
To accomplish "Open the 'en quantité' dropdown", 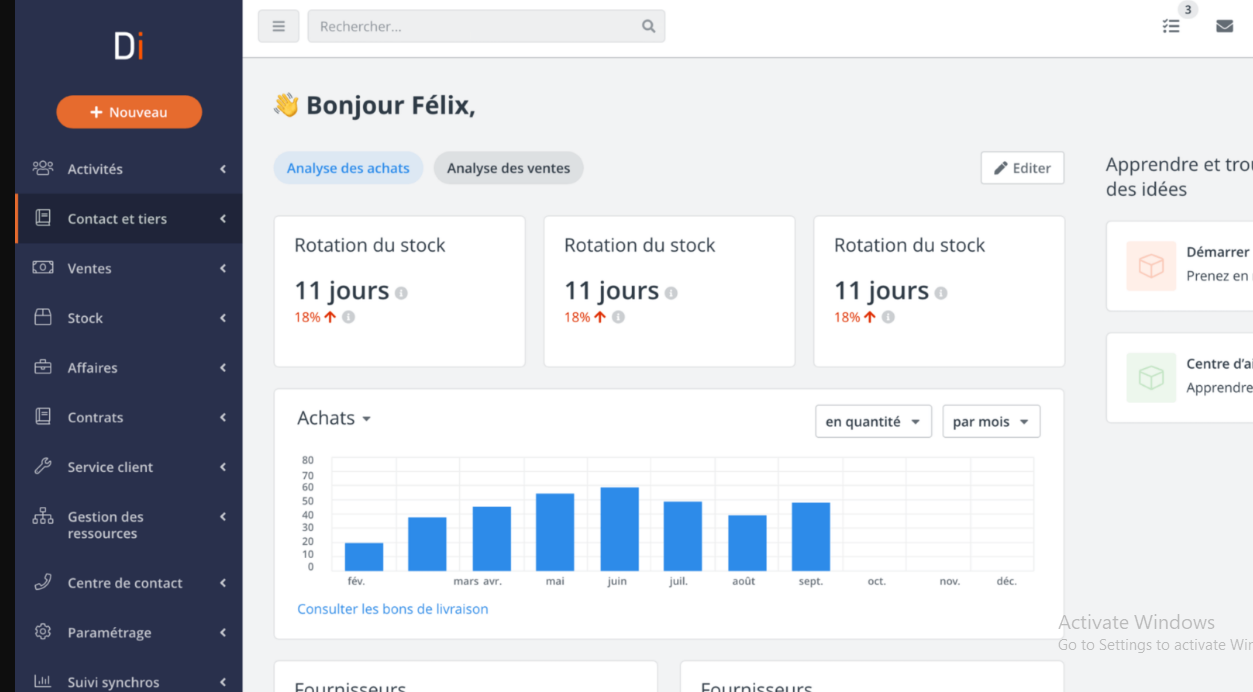I will coord(873,422).
